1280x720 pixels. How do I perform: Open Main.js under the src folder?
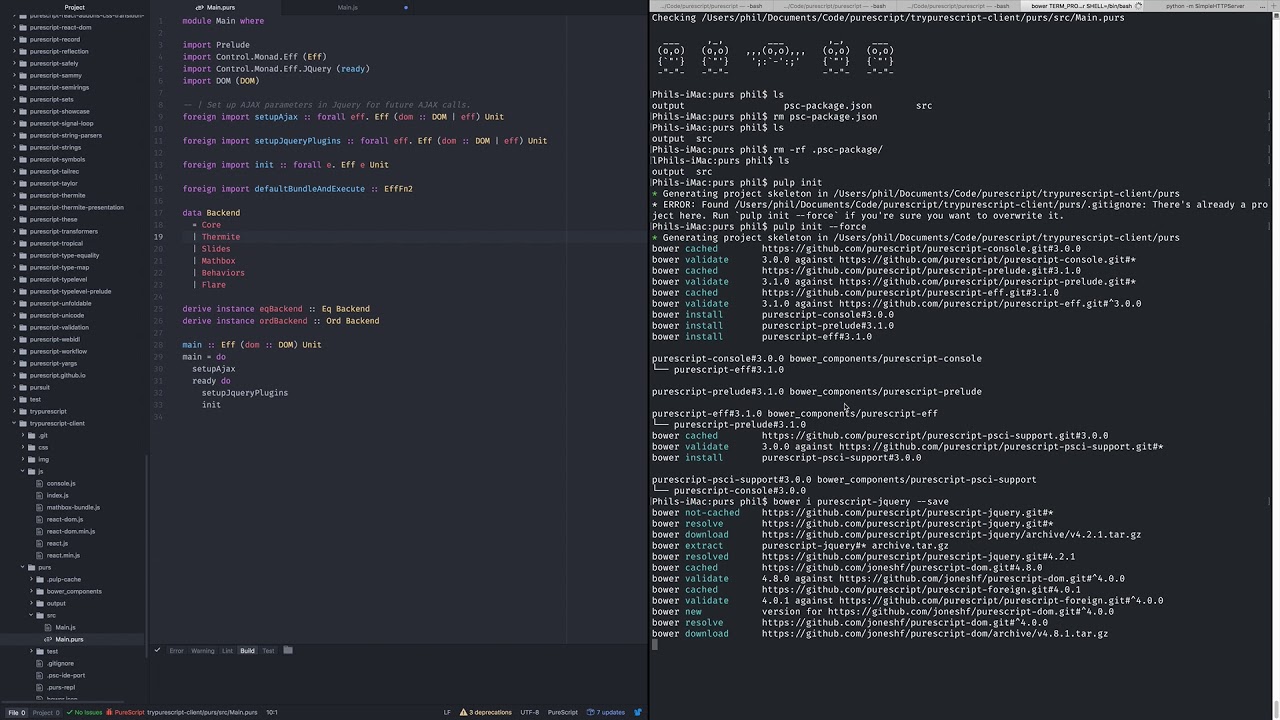point(65,627)
